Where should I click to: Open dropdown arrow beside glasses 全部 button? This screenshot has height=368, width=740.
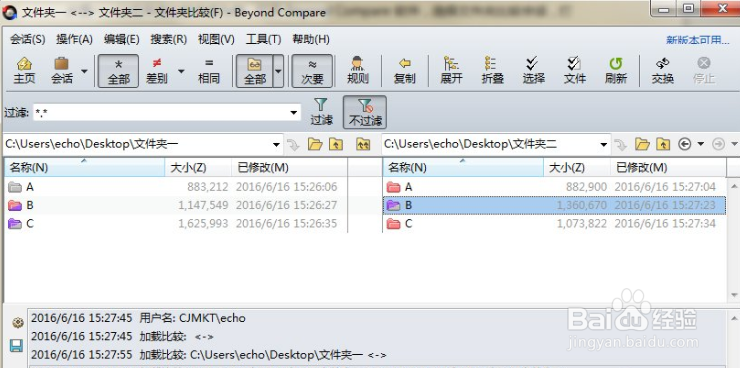278,71
